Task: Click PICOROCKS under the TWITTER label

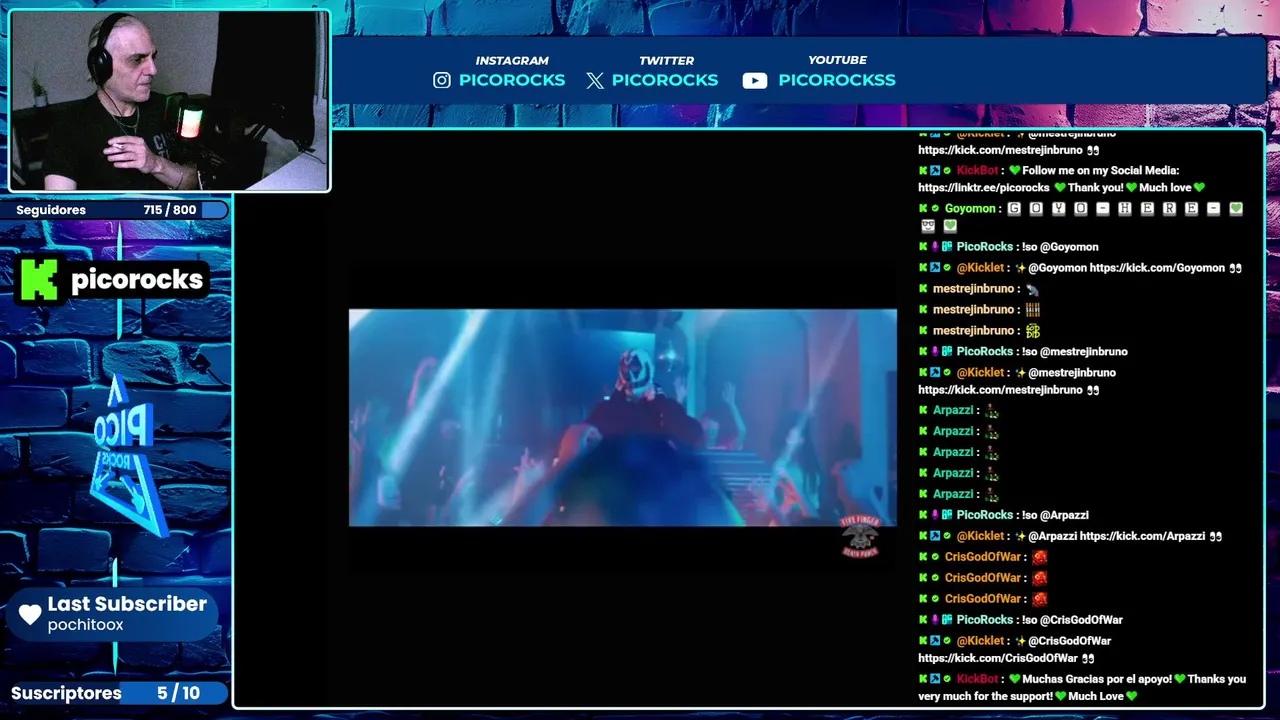Action: [x=665, y=80]
